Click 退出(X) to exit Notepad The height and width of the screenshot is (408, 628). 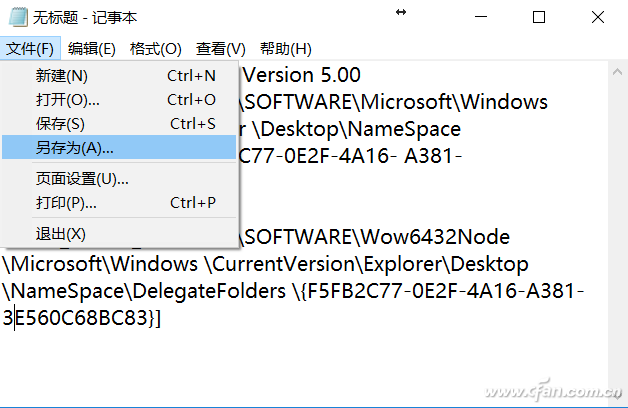[61, 233]
